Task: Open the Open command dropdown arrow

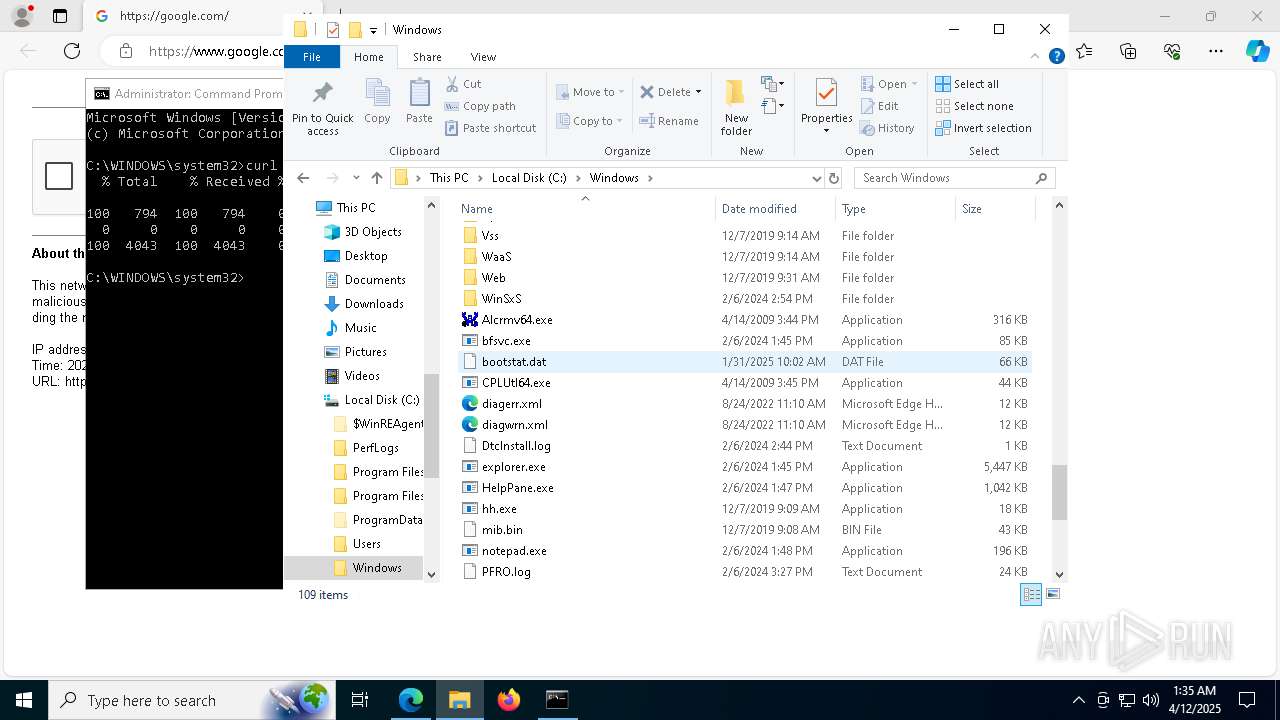Action: (913, 84)
